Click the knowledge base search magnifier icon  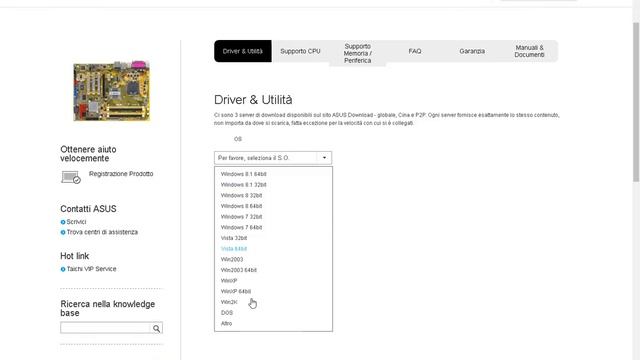[x=157, y=328]
